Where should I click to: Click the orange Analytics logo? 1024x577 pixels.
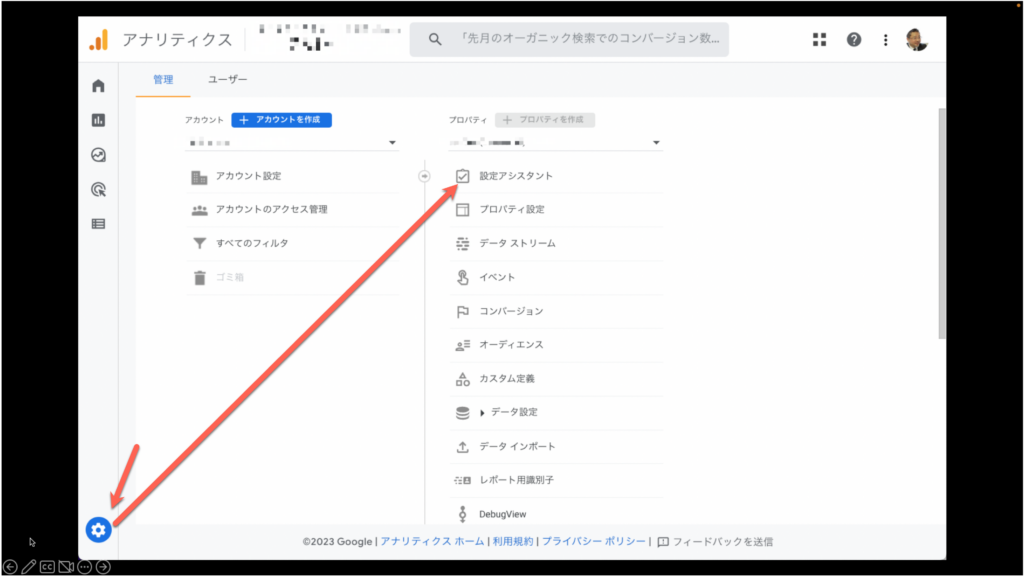(99, 40)
